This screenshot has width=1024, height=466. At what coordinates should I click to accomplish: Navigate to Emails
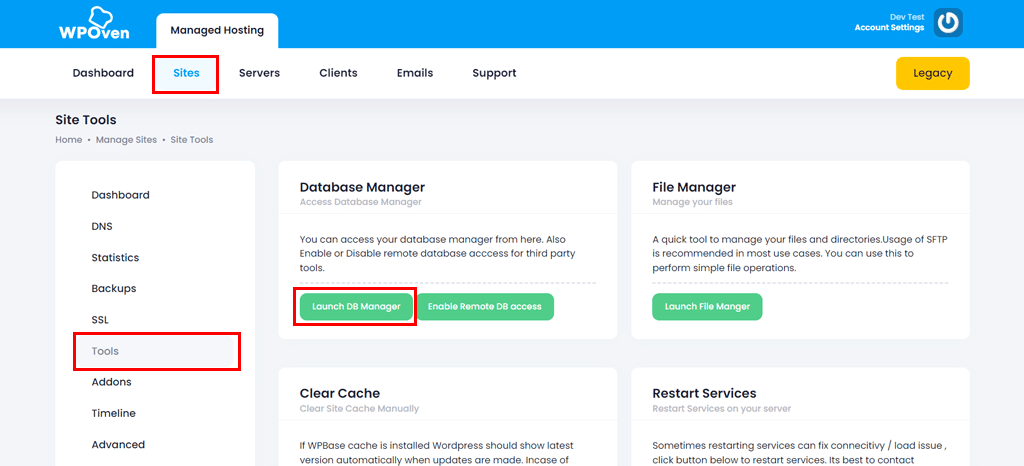(415, 73)
